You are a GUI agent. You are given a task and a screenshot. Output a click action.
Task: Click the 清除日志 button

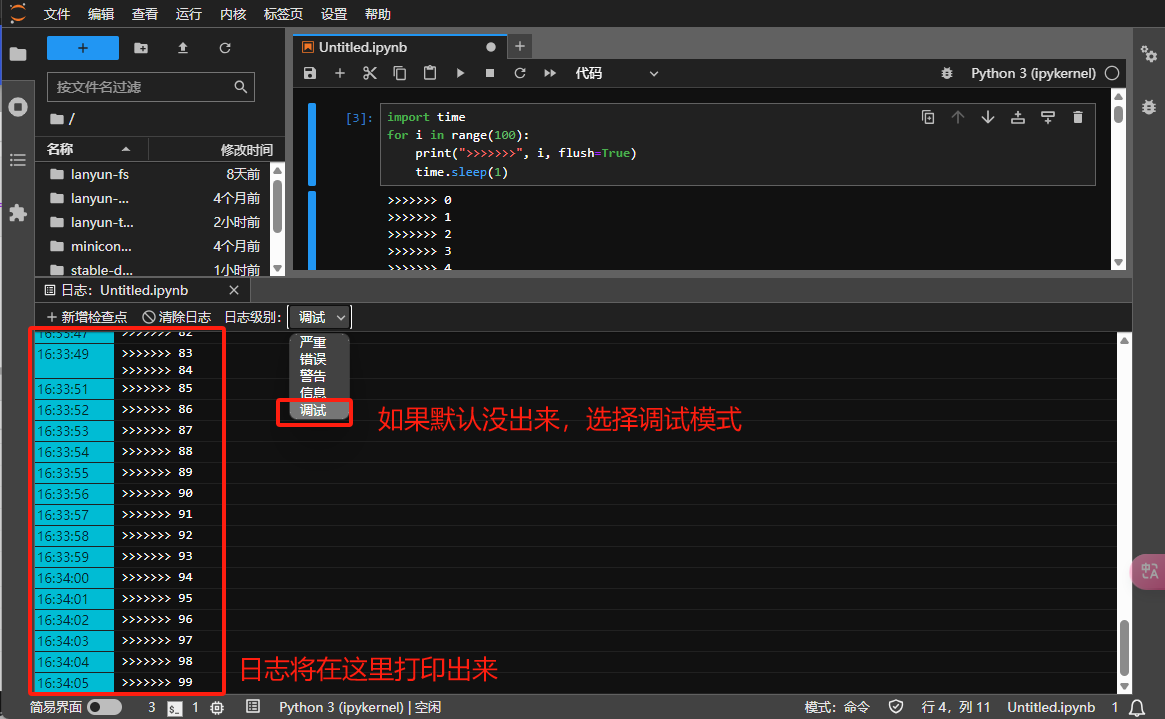[x=177, y=317]
